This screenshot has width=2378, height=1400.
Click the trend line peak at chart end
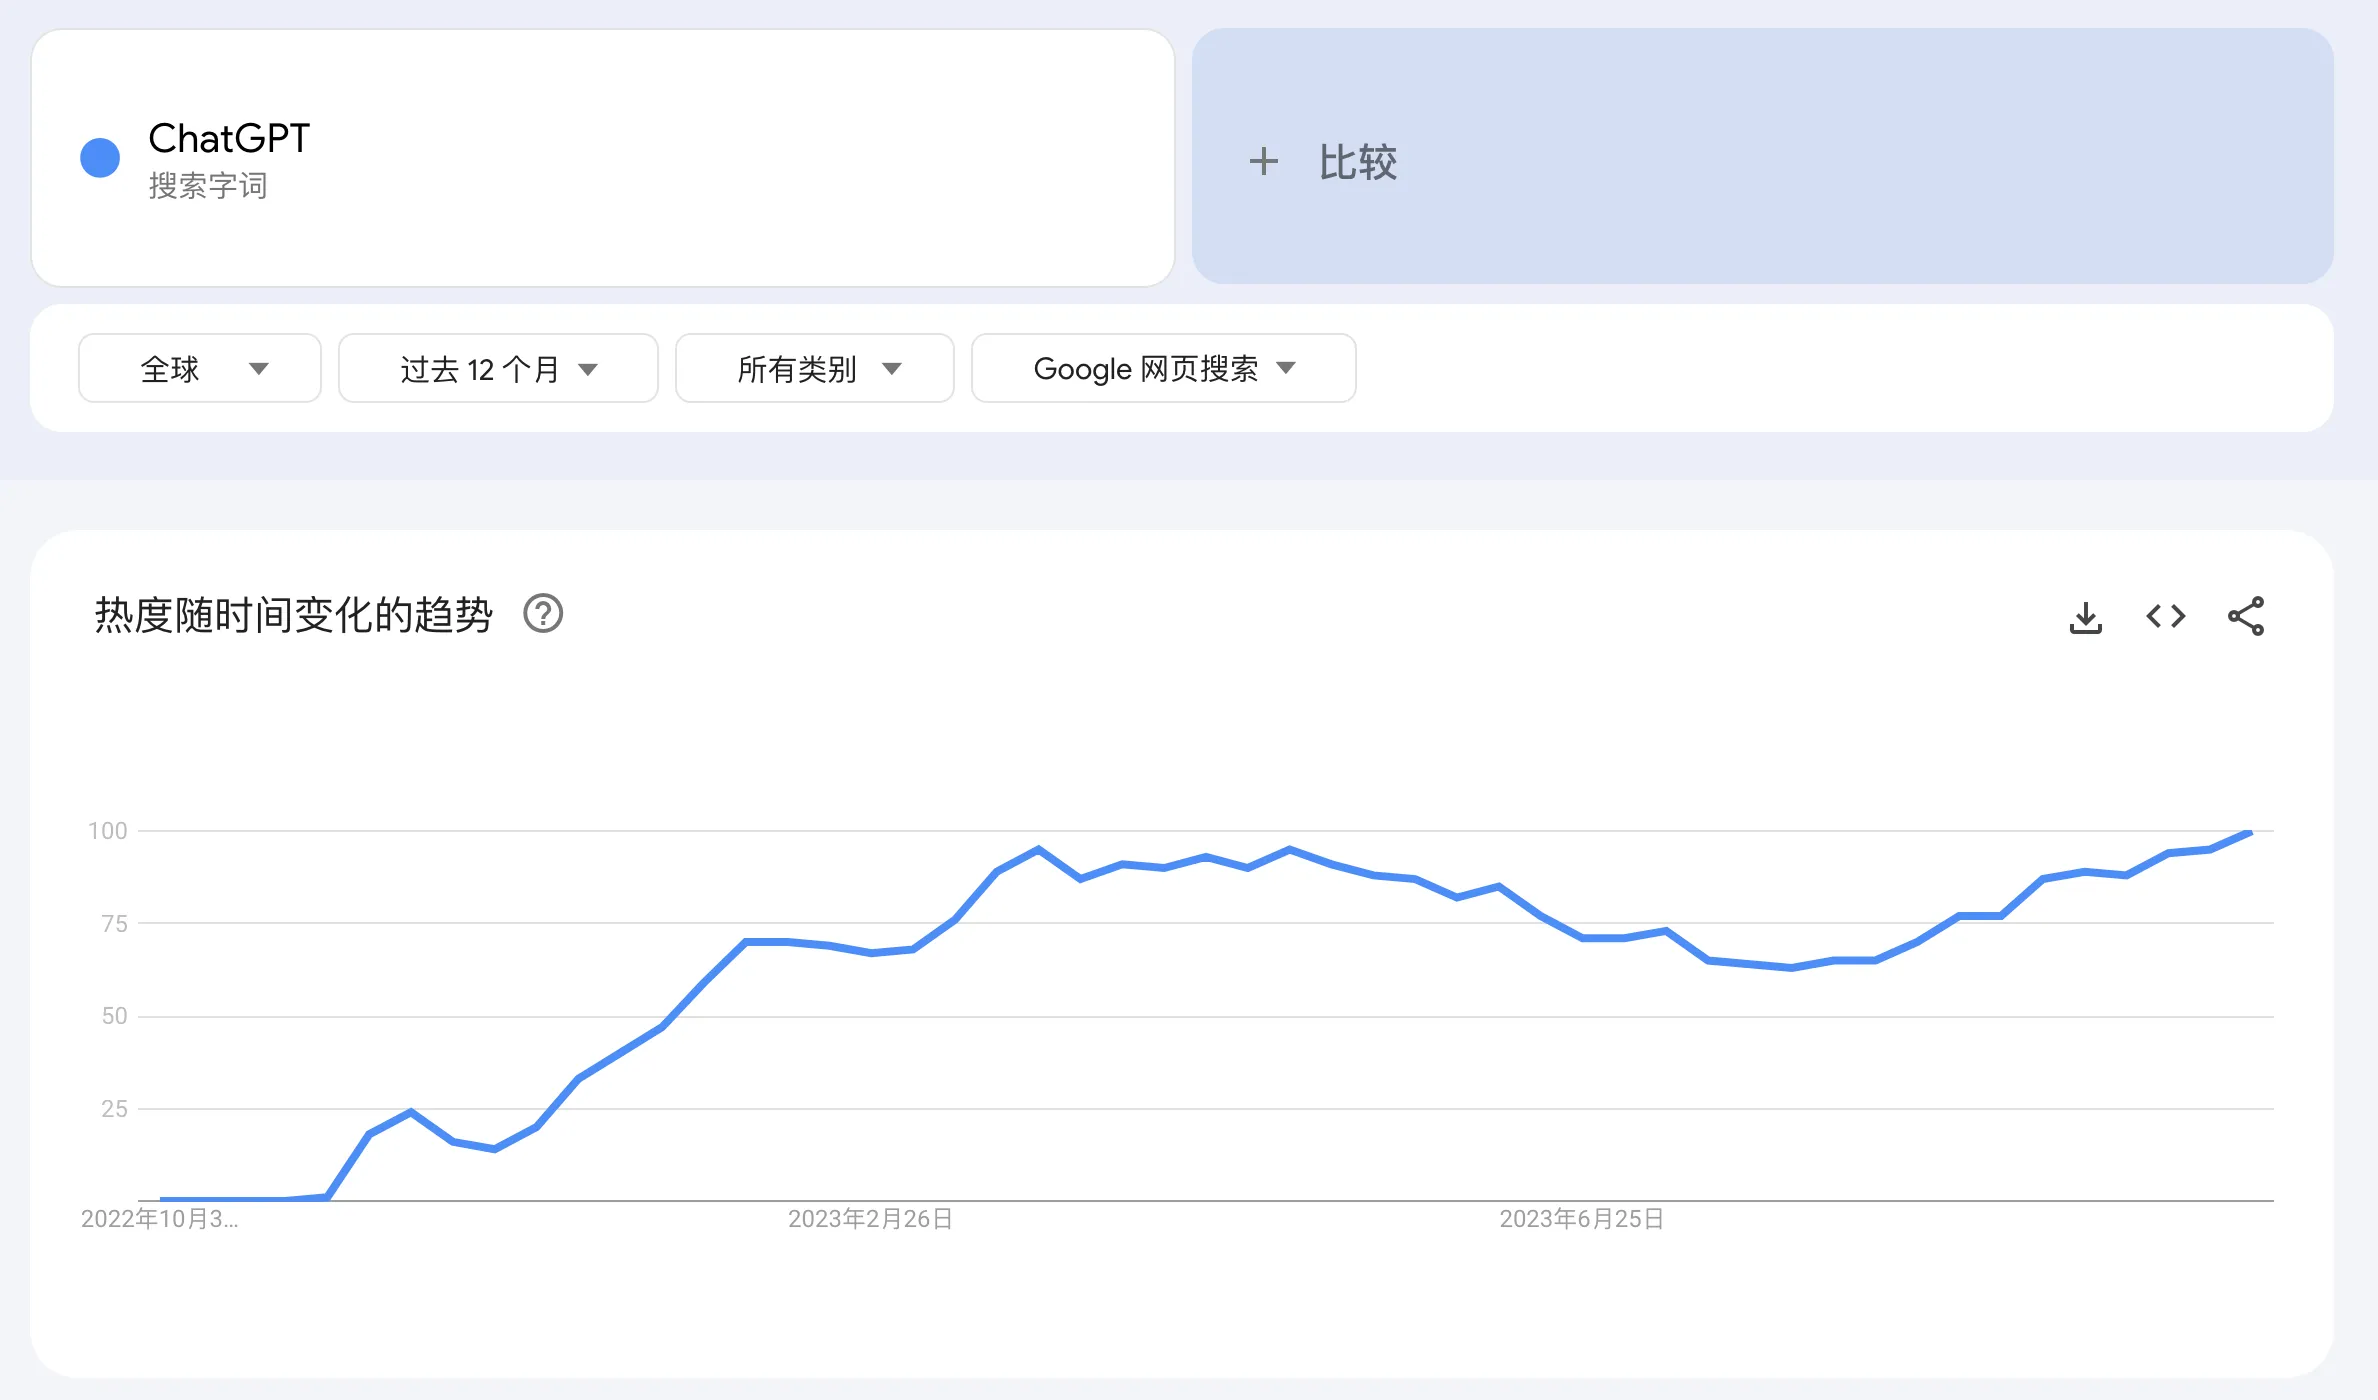[2248, 833]
